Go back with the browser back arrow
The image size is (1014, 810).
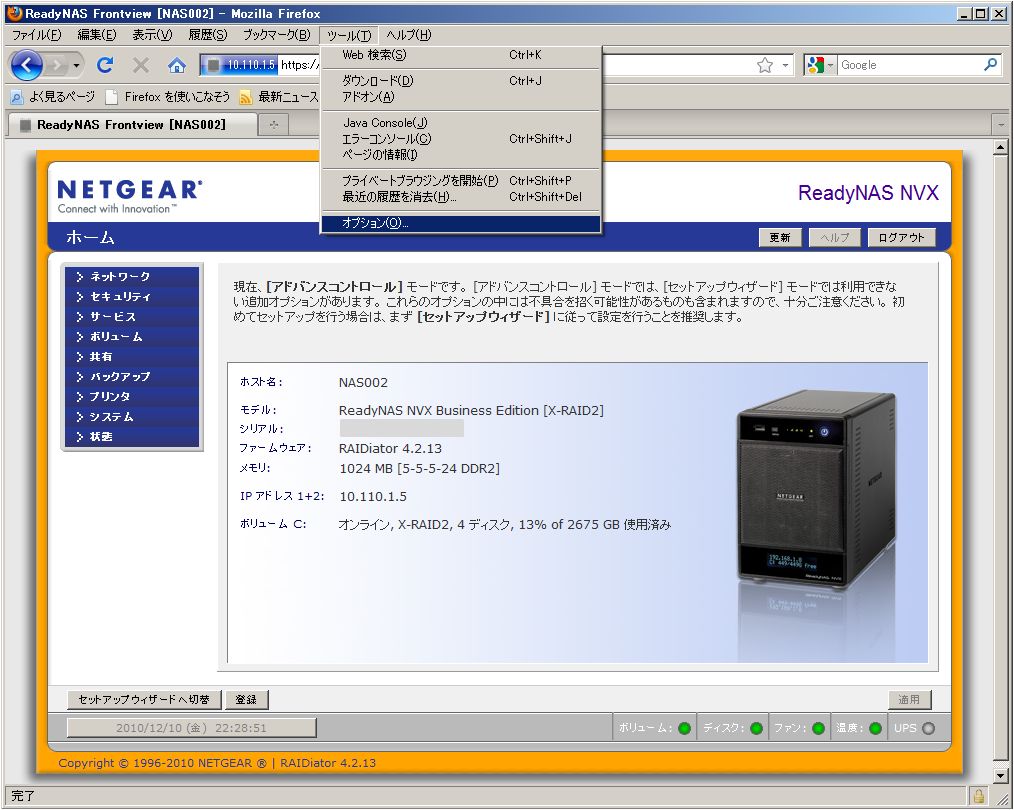pos(27,65)
